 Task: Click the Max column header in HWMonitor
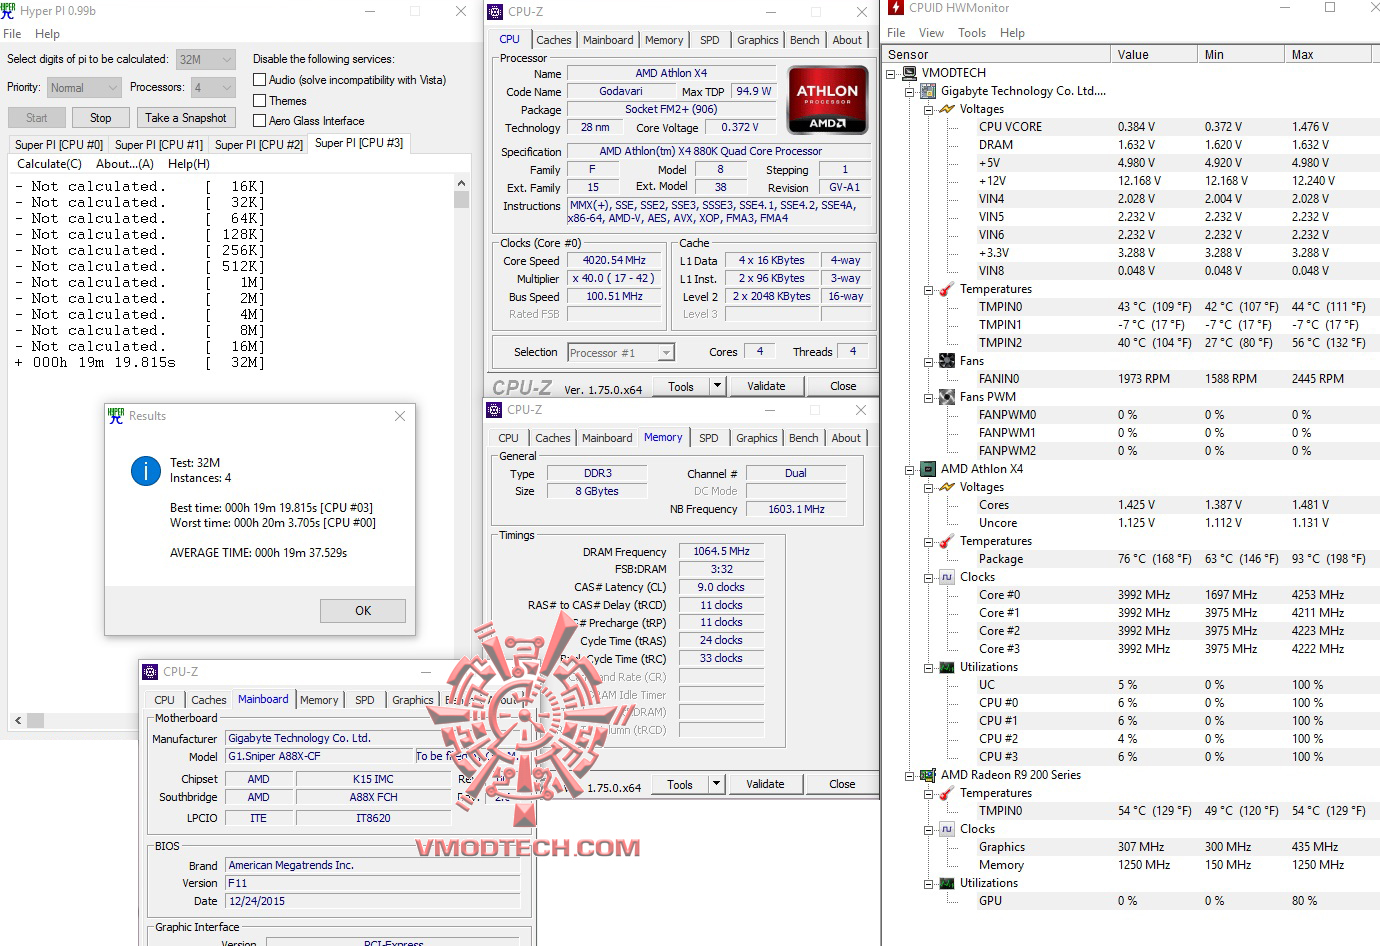tap(1328, 55)
